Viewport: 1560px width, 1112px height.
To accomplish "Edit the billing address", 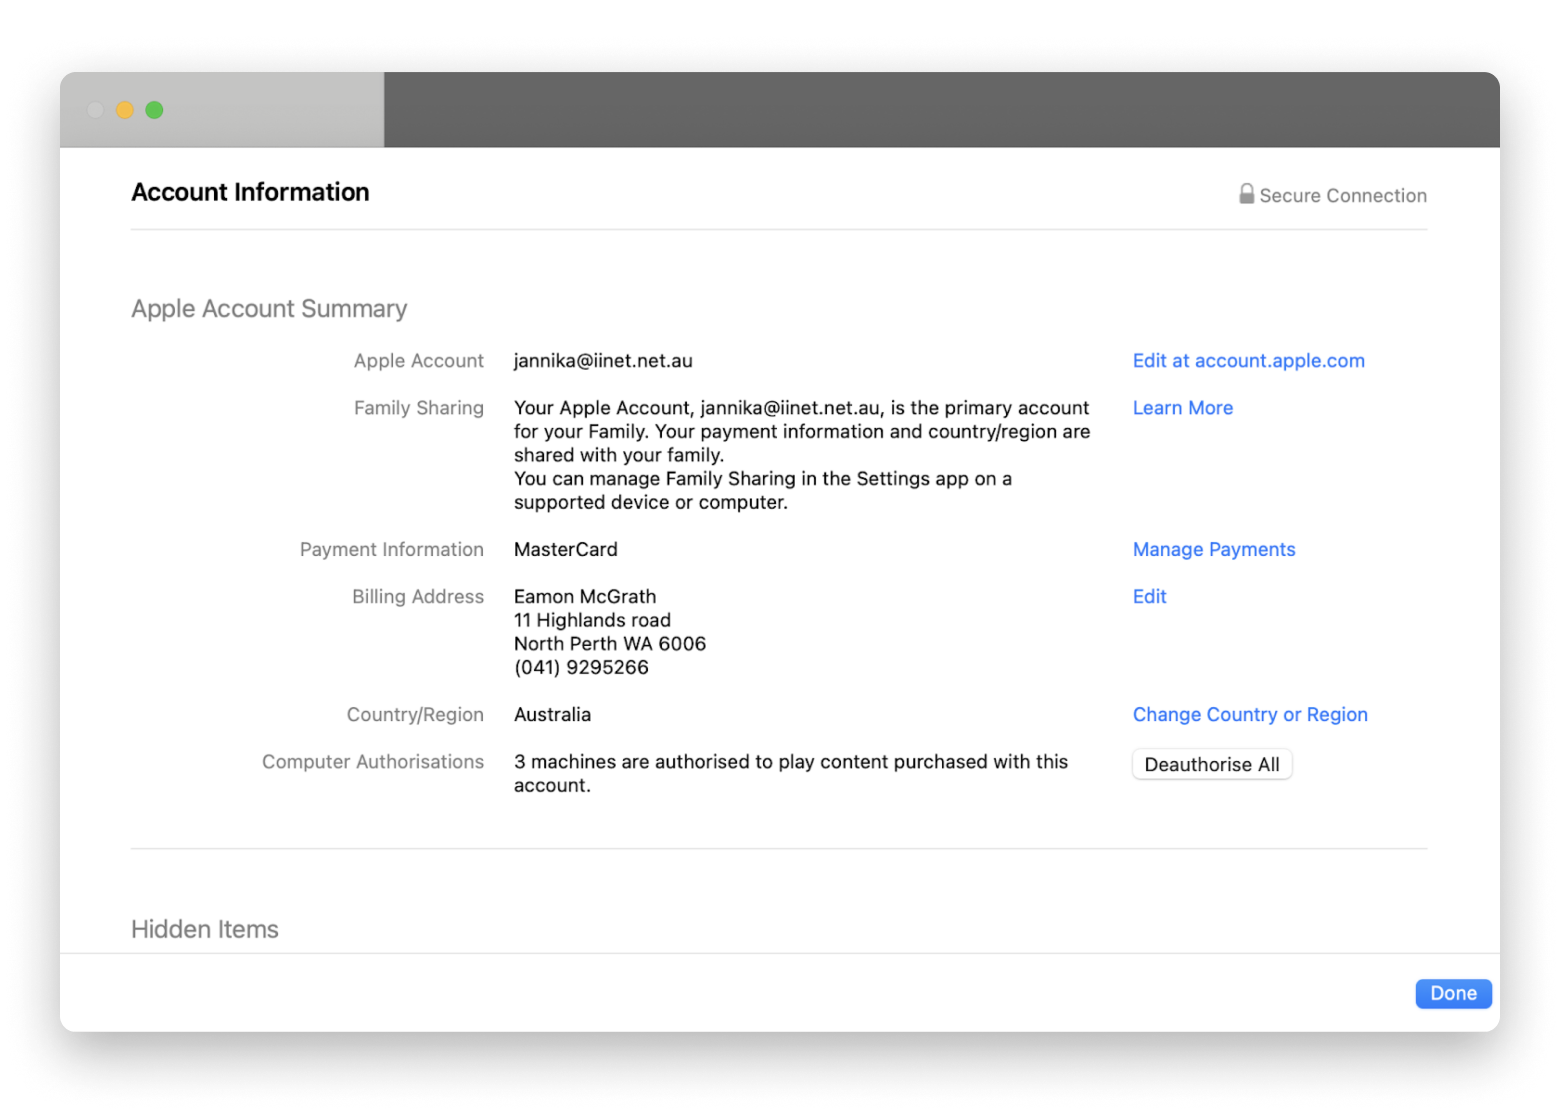I will pos(1150,596).
